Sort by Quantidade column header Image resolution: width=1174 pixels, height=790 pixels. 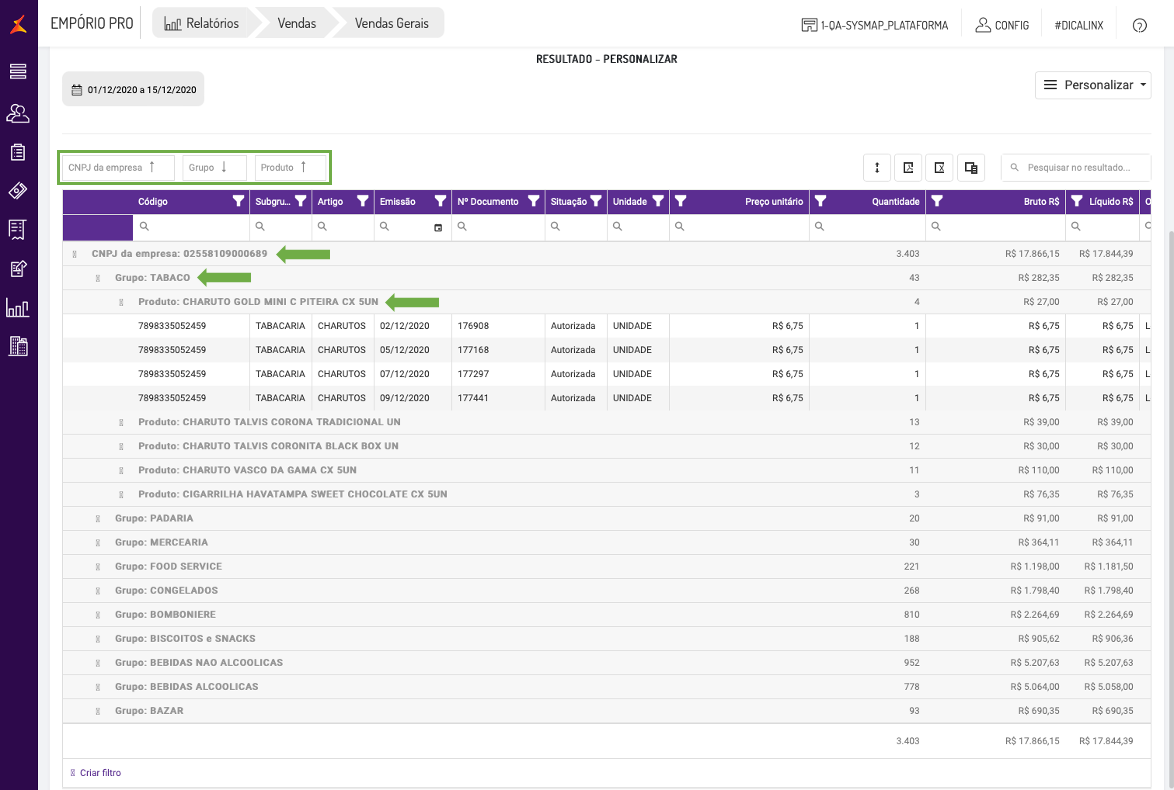pyautogui.click(x=895, y=201)
